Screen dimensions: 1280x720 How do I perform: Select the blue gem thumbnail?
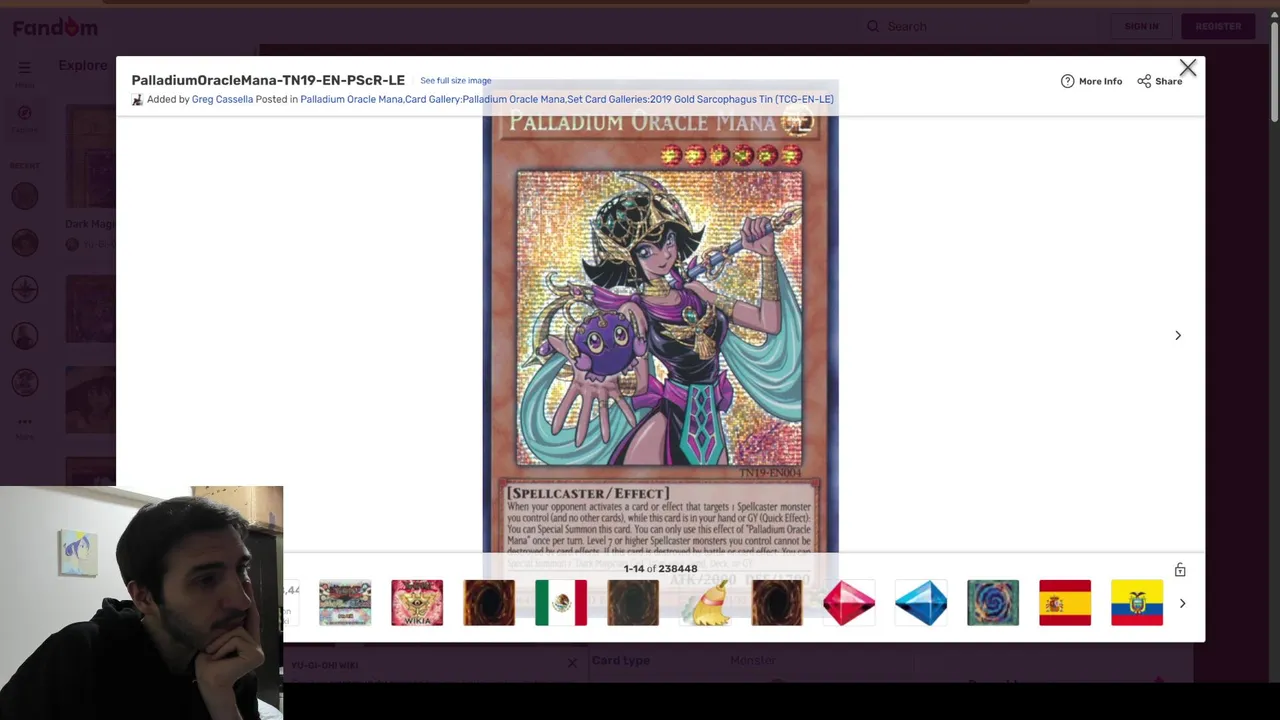tap(921, 603)
